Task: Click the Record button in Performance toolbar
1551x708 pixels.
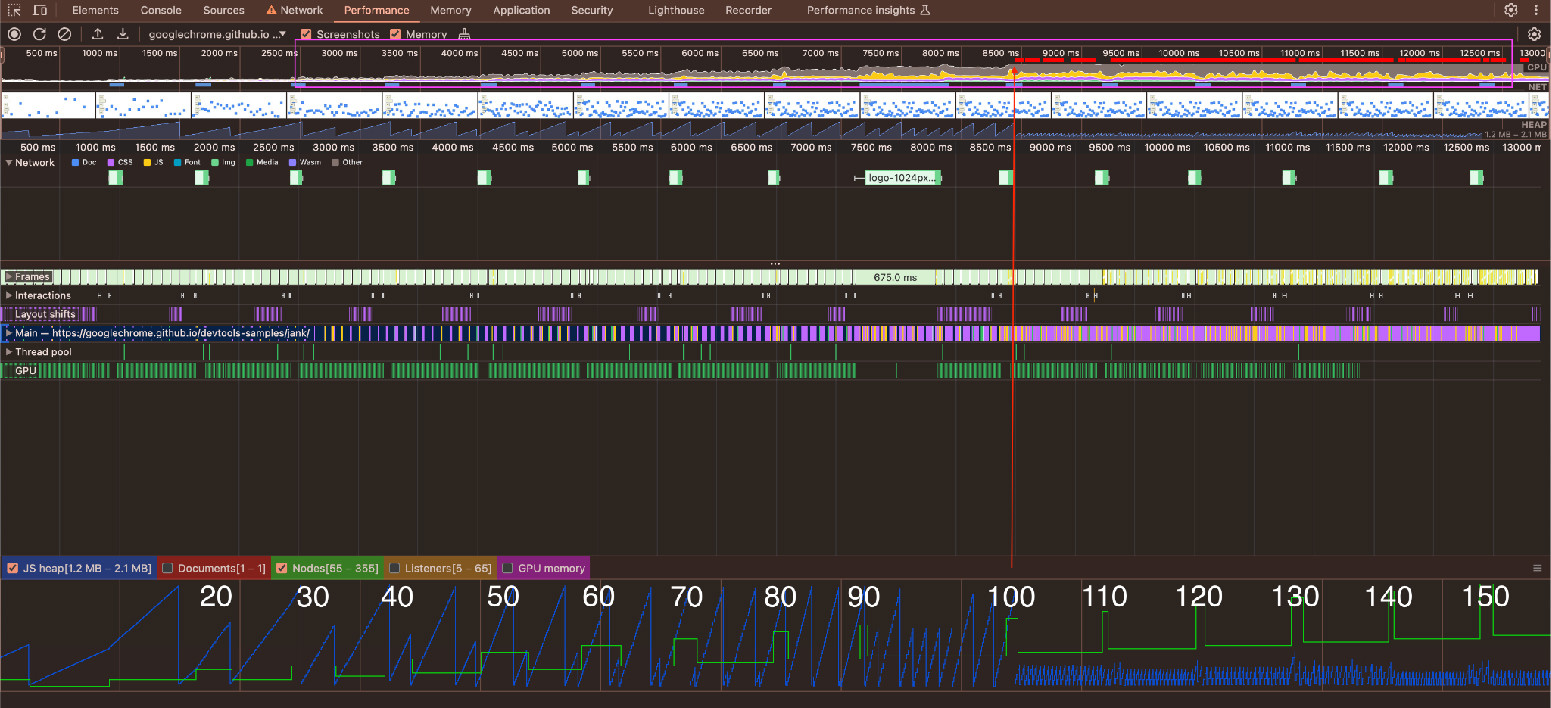Action: (14, 34)
